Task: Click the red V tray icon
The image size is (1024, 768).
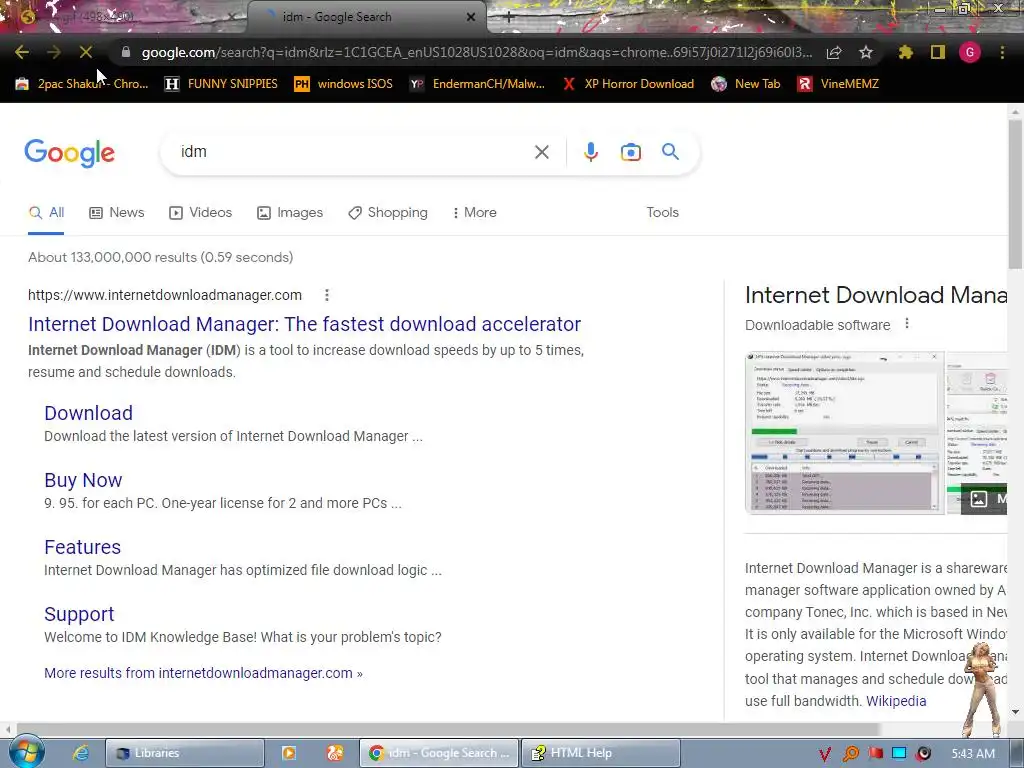Action: [x=824, y=754]
